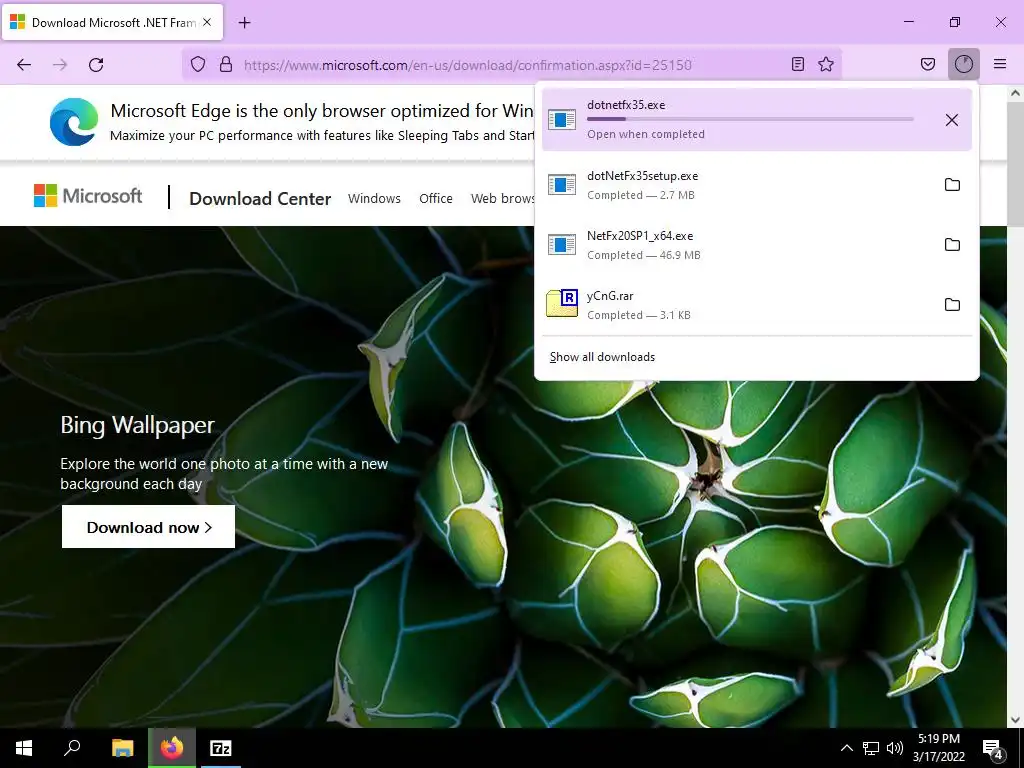This screenshot has height=768, width=1024.
Task: Open folder containing yCnG.rar
Action: 952,305
